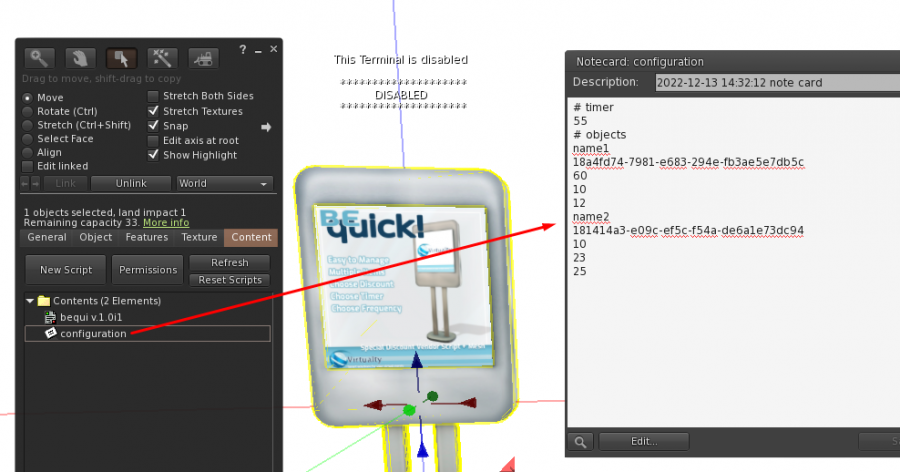The height and width of the screenshot is (472, 900).
Task: Select the Create (wand) tool
Action: (162, 58)
